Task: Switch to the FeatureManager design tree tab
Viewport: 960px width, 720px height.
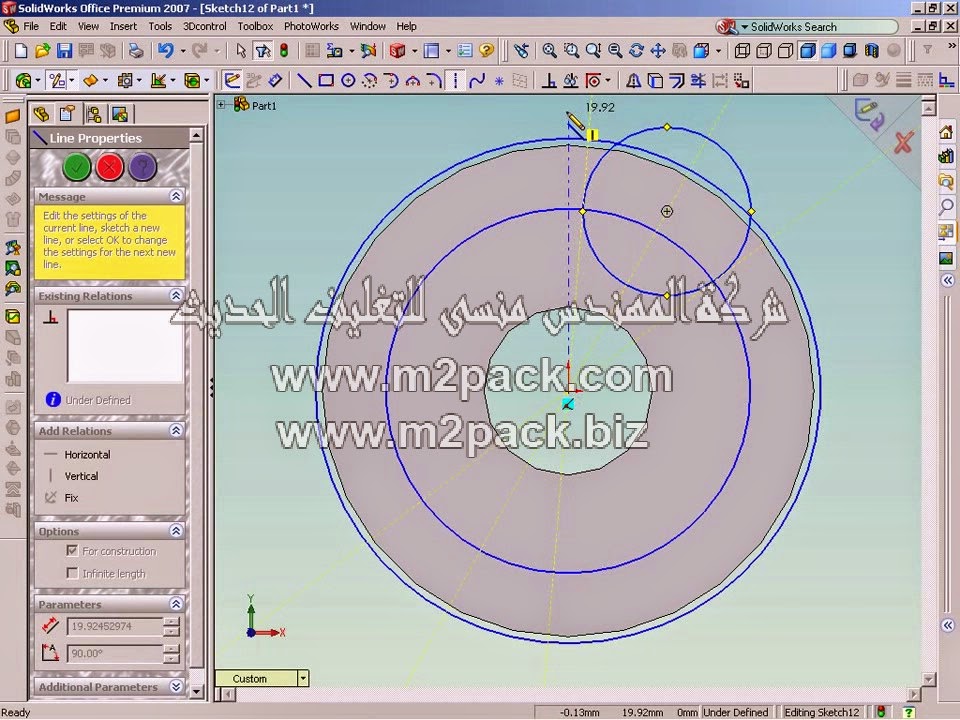Action: pyautogui.click(x=42, y=114)
